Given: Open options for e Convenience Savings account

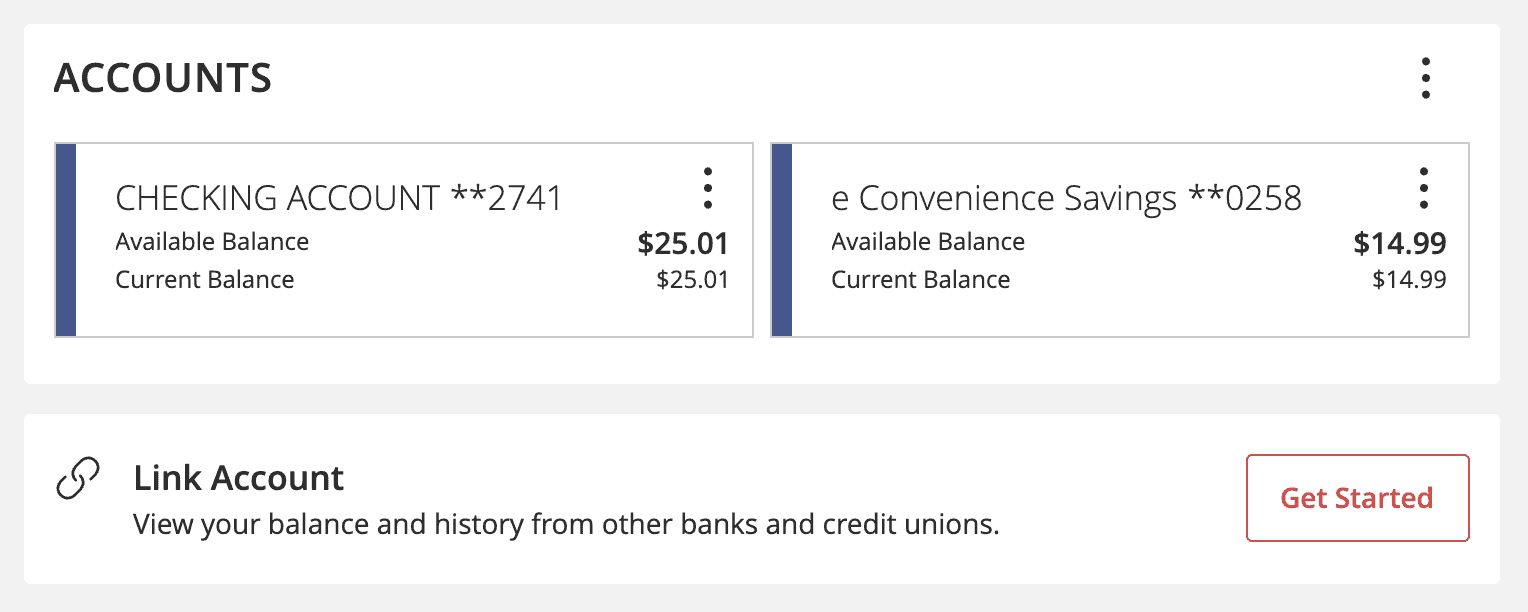Looking at the screenshot, I should point(1424,187).
